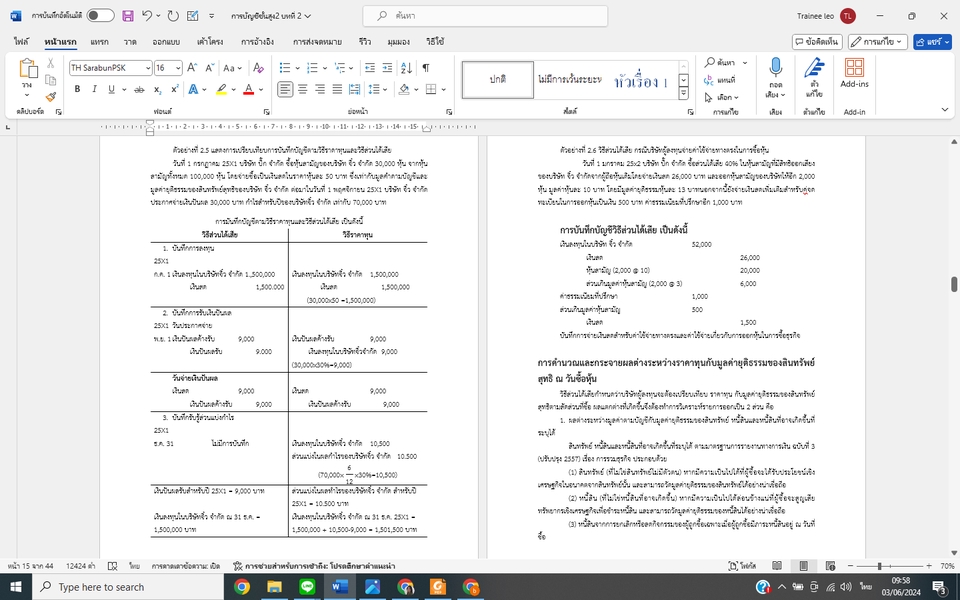
Task: Click the Copy icon in clipboard group
Action: [x=51, y=80]
